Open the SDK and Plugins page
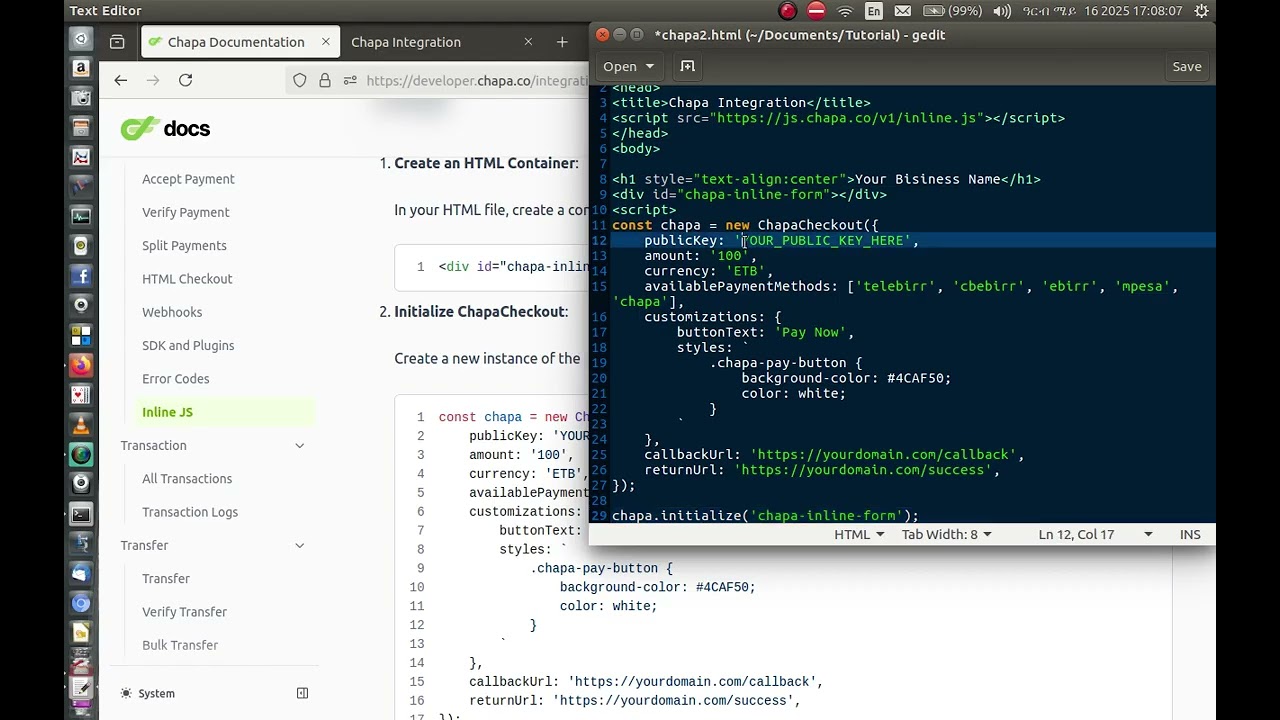The height and width of the screenshot is (720, 1280). pos(188,345)
